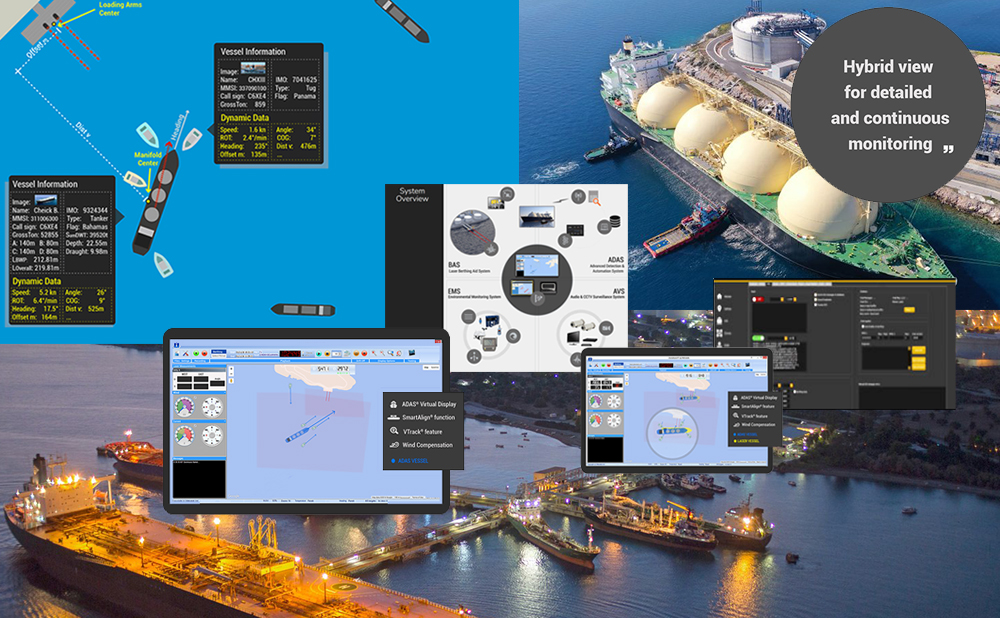Select Wind Compensation in large tablet overlay
The height and width of the screenshot is (618, 1000).
(427, 445)
